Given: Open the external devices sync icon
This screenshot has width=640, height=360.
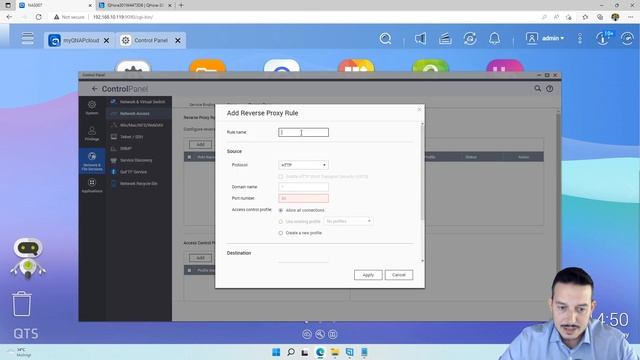Looking at the screenshot, I should (x=470, y=39).
